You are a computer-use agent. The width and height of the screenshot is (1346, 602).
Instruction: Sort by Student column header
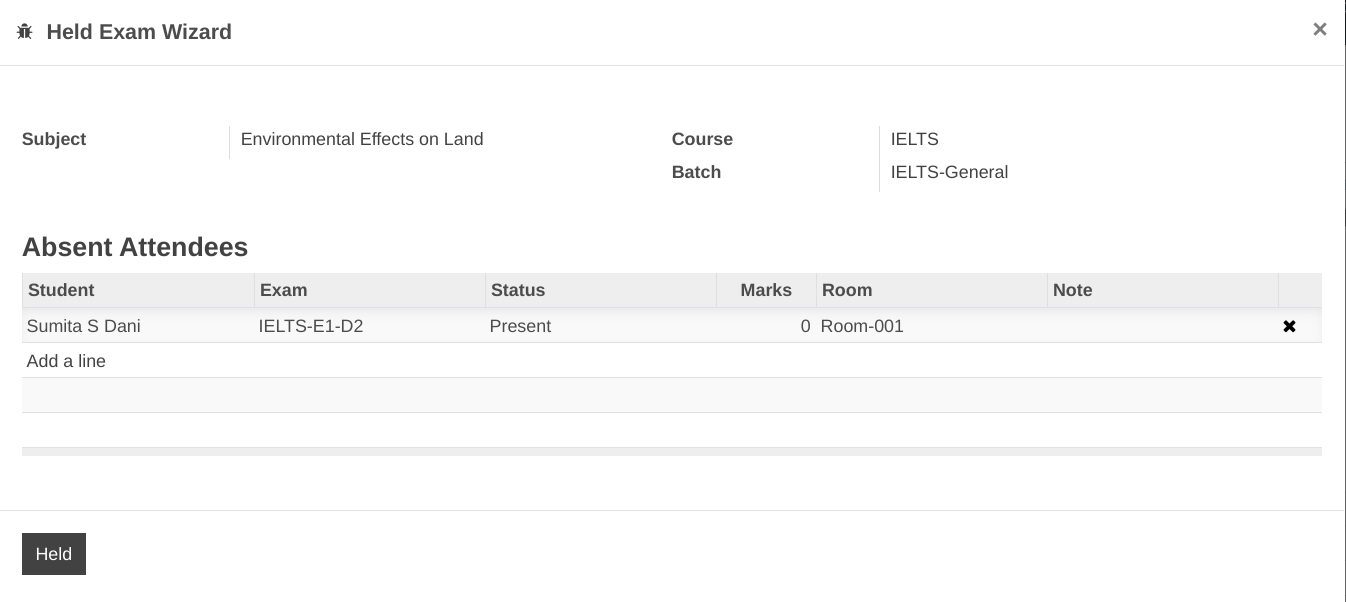pyautogui.click(x=138, y=290)
